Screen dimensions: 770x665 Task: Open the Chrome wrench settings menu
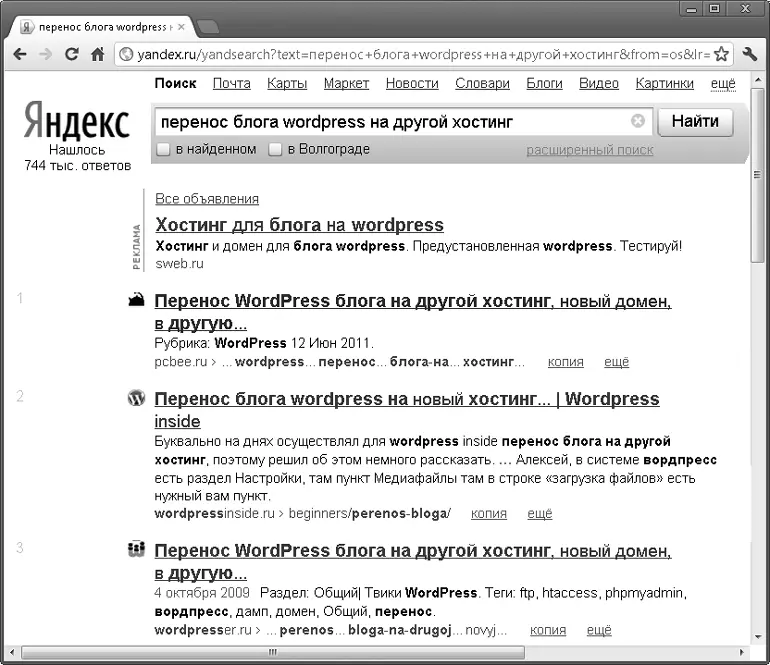750,54
